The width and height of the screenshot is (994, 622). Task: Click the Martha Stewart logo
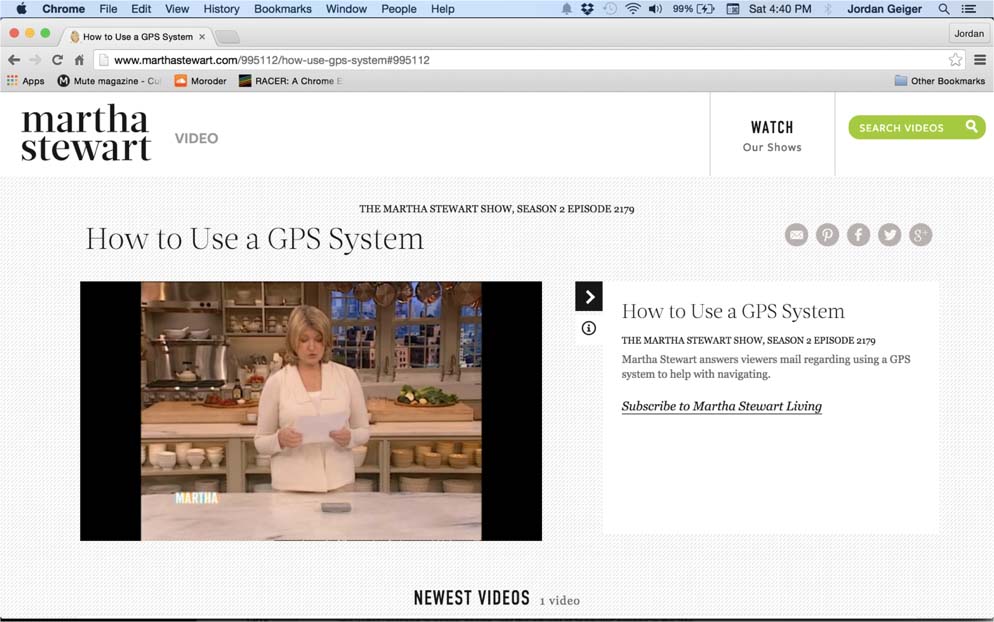click(86, 133)
